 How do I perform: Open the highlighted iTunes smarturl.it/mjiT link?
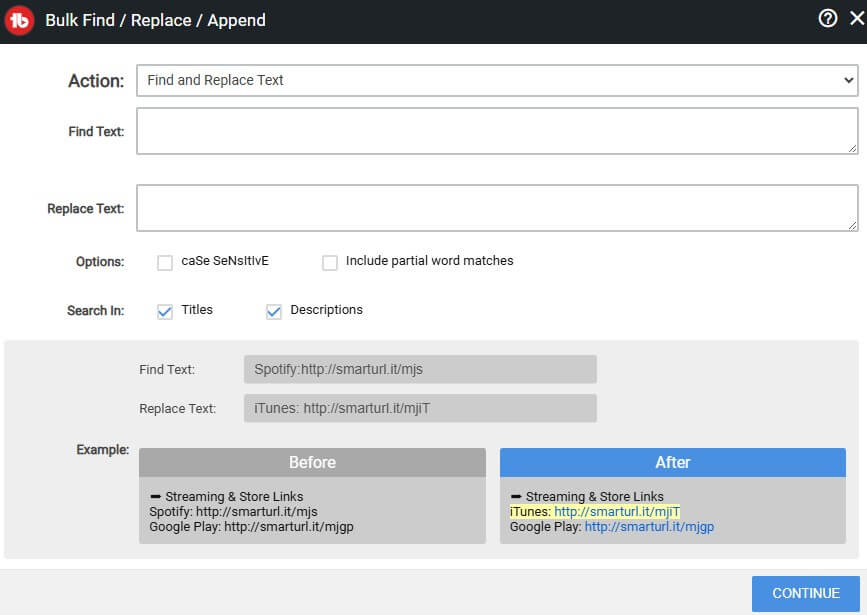pos(617,512)
